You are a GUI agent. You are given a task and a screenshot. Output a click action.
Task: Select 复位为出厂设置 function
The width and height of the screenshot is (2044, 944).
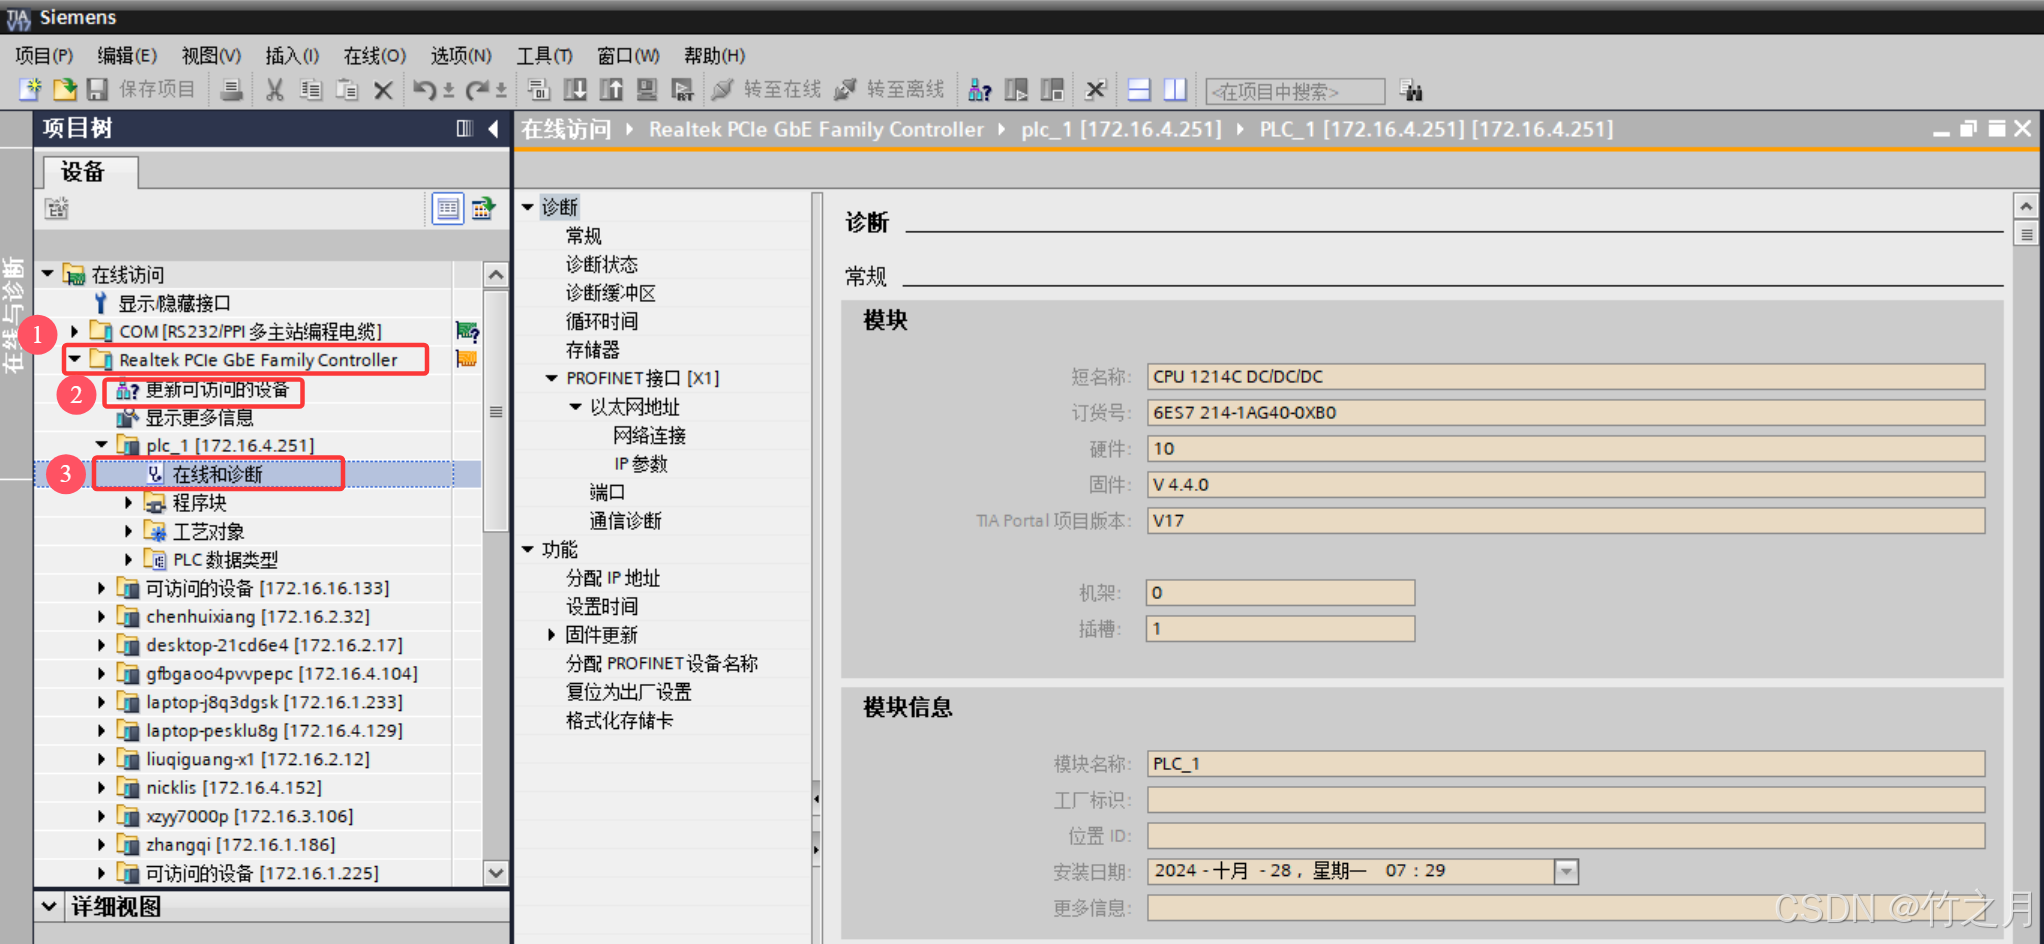tap(629, 692)
